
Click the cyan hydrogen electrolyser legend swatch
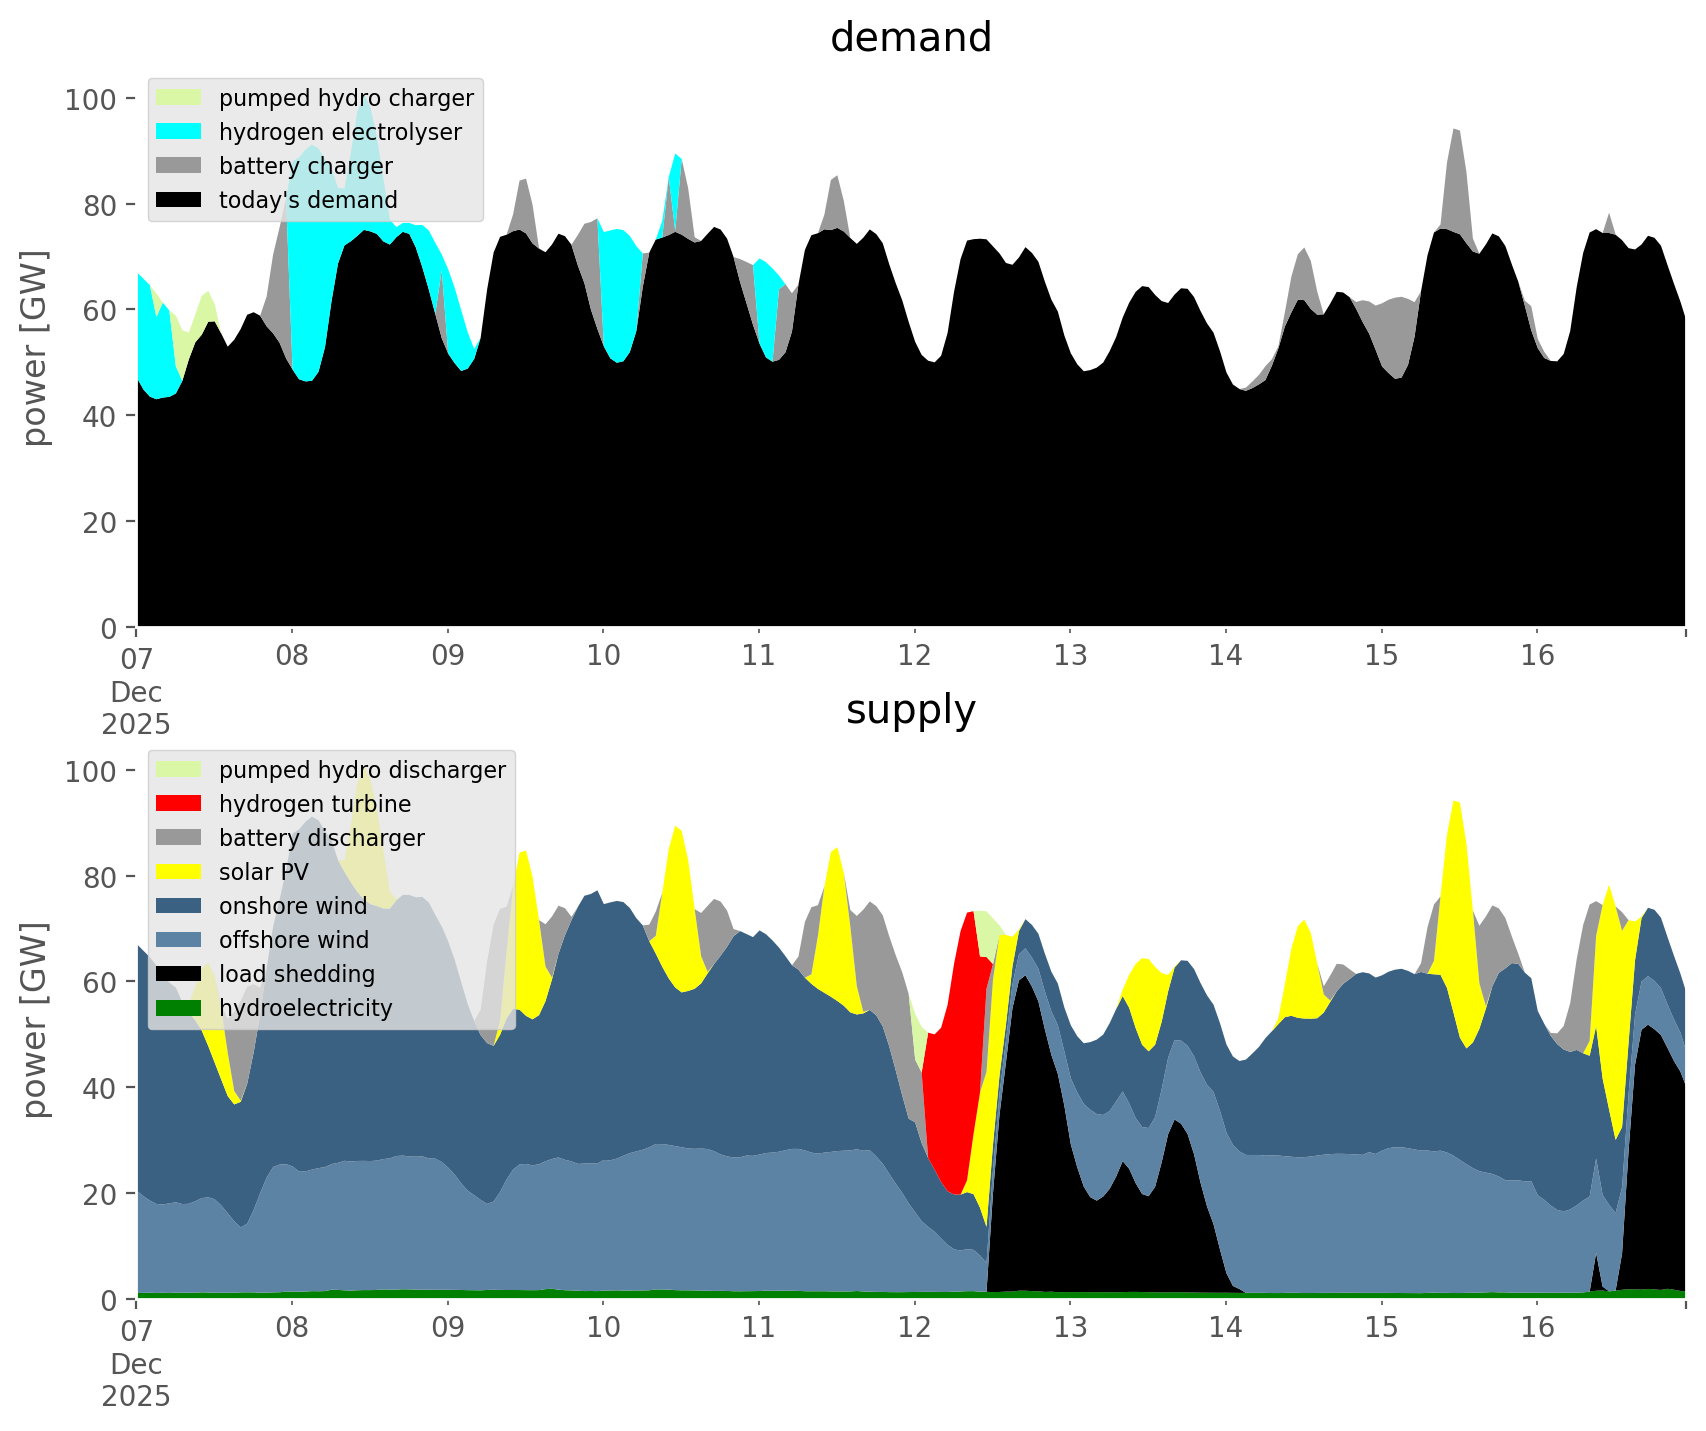click(x=179, y=132)
